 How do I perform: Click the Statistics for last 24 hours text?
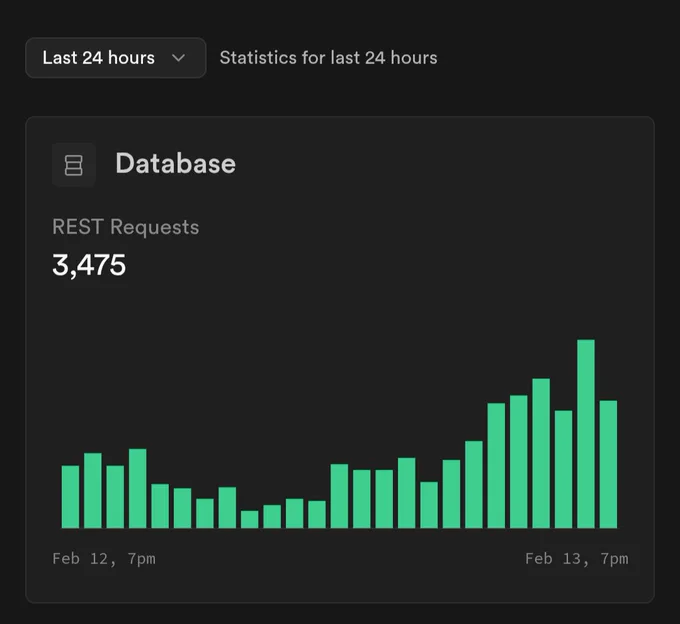[x=328, y=58]
